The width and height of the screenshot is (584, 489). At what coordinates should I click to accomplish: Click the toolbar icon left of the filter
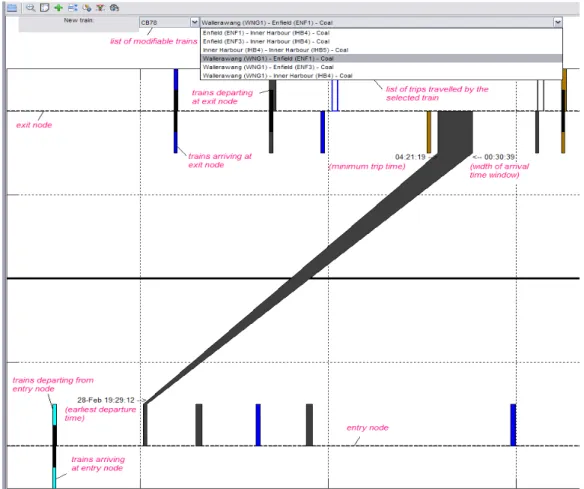coord(87,8)
